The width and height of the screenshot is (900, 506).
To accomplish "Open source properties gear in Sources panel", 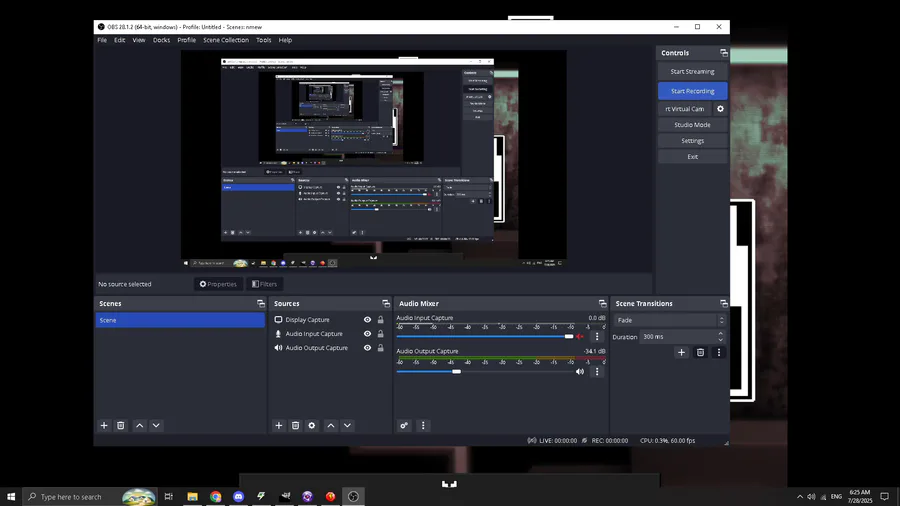I will click(x=312, y=426).
